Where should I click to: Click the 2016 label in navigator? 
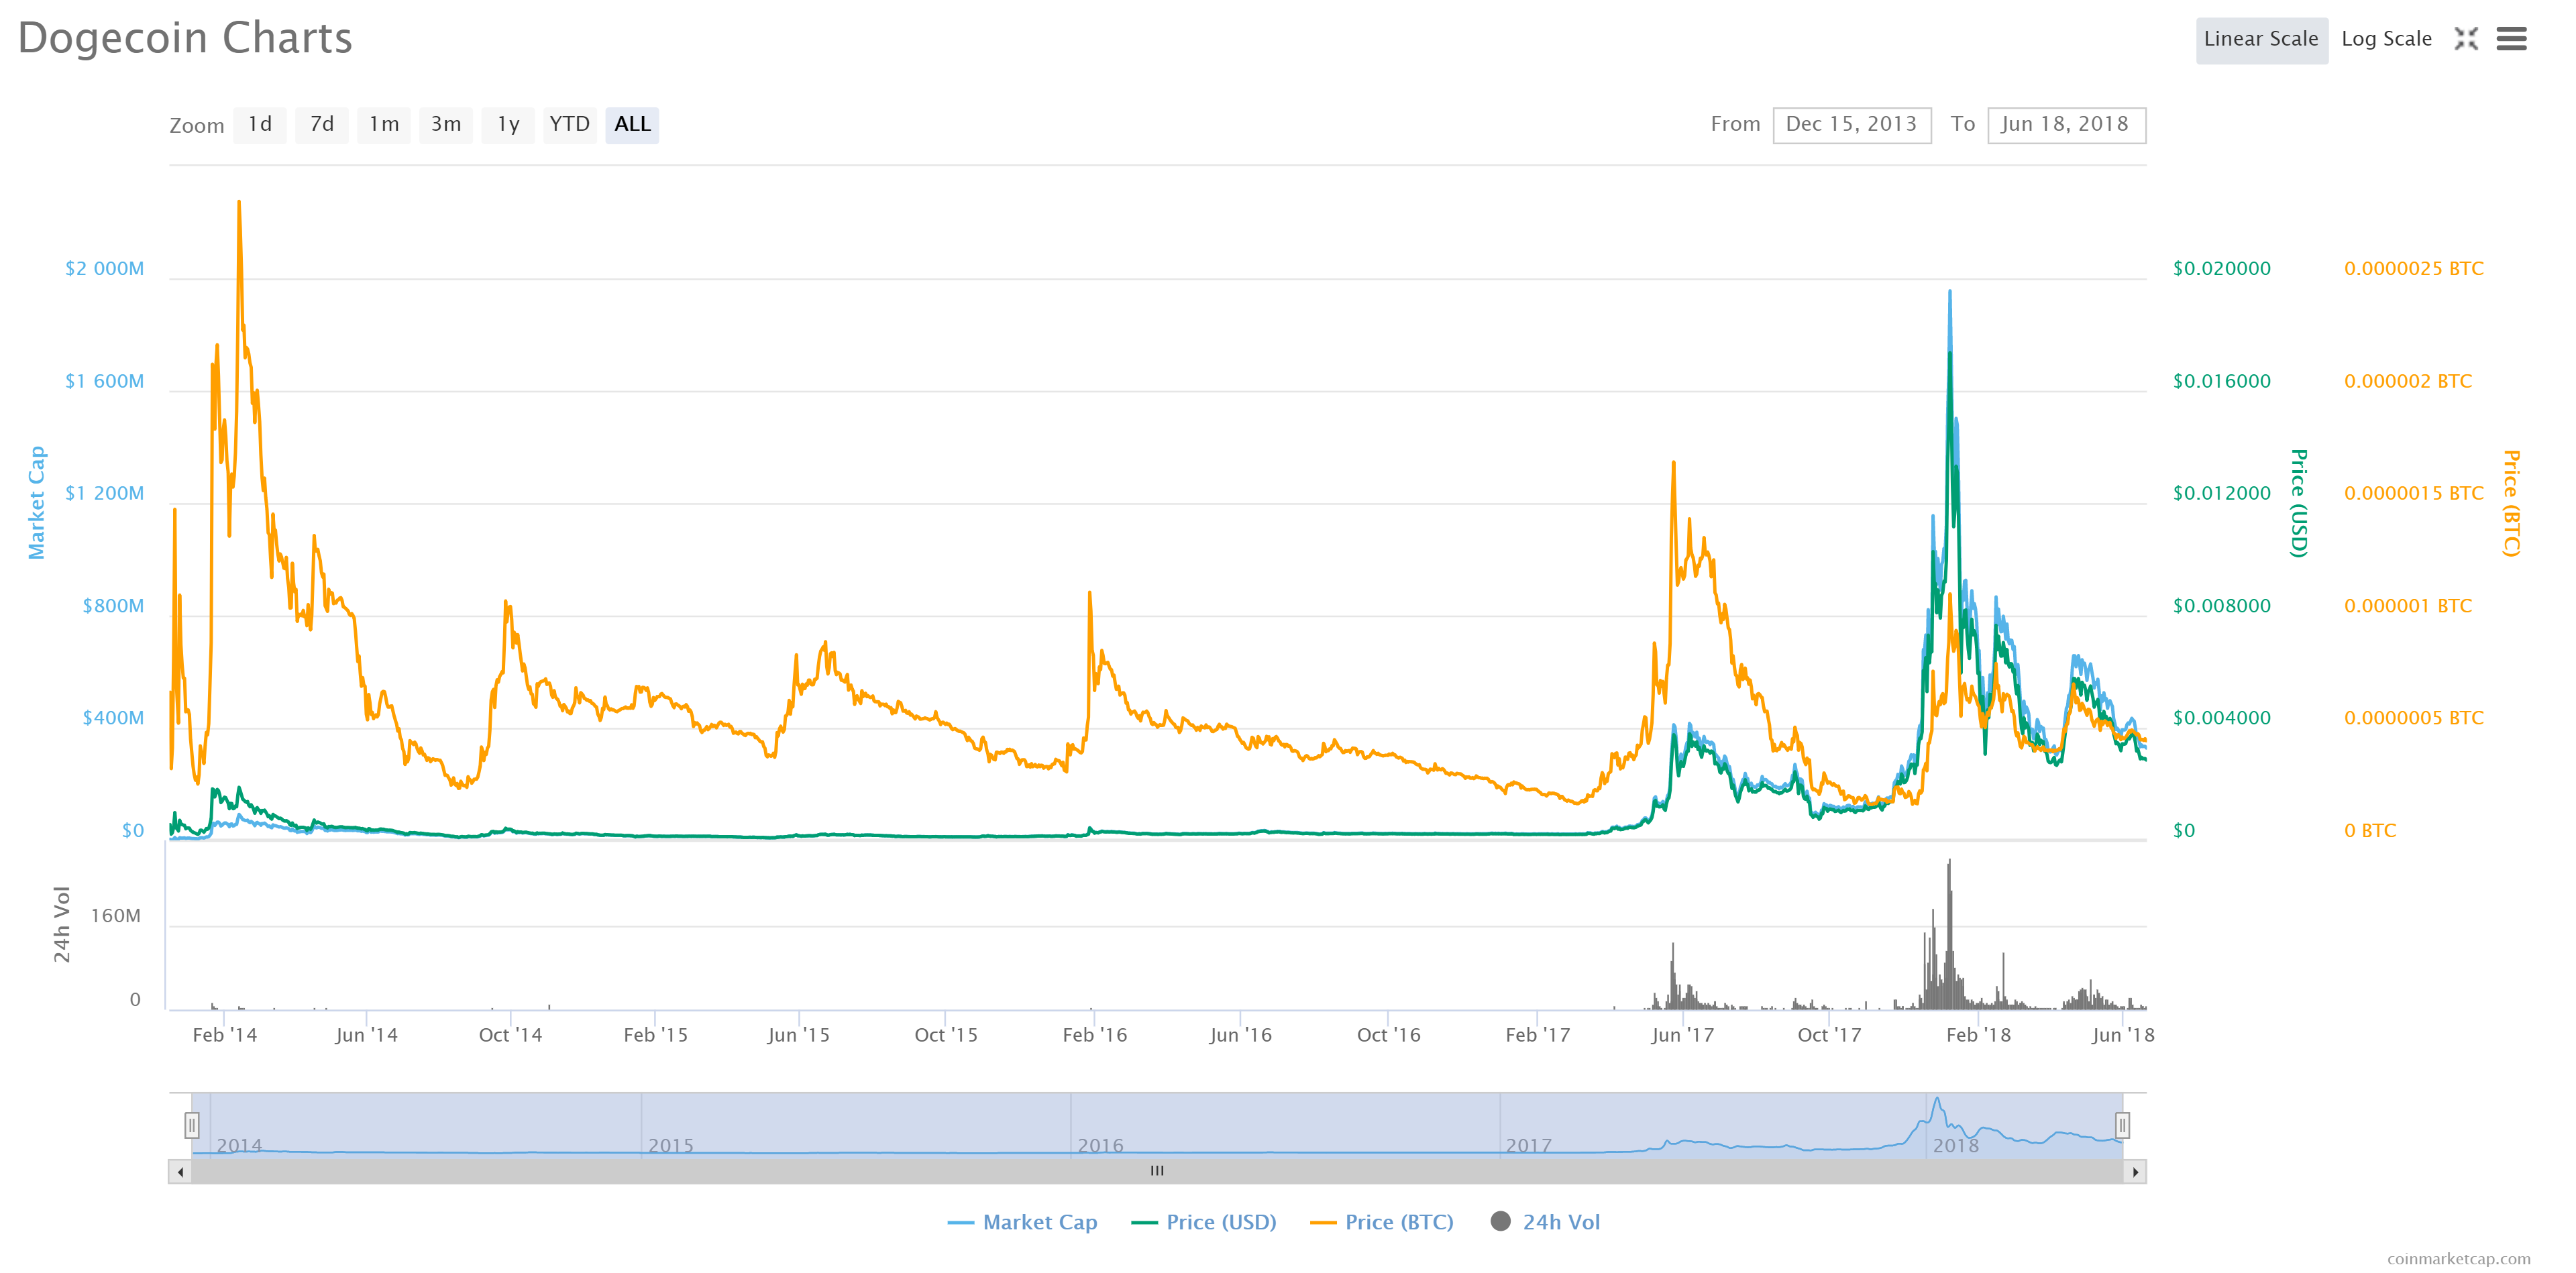(1101, 1146)
